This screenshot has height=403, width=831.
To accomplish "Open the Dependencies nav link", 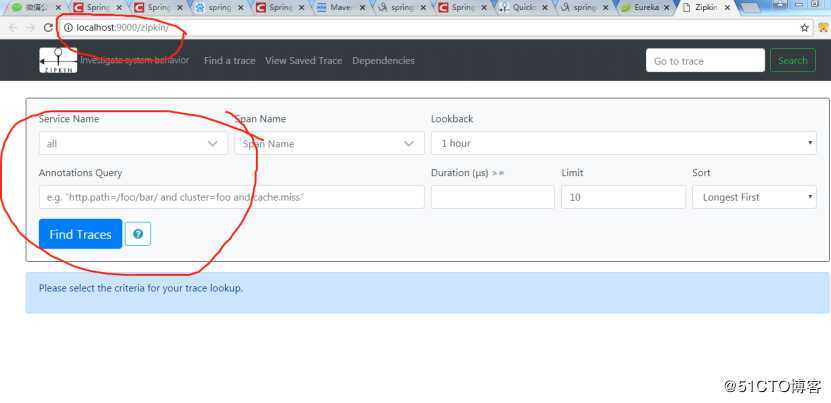I will coord(383,60).
